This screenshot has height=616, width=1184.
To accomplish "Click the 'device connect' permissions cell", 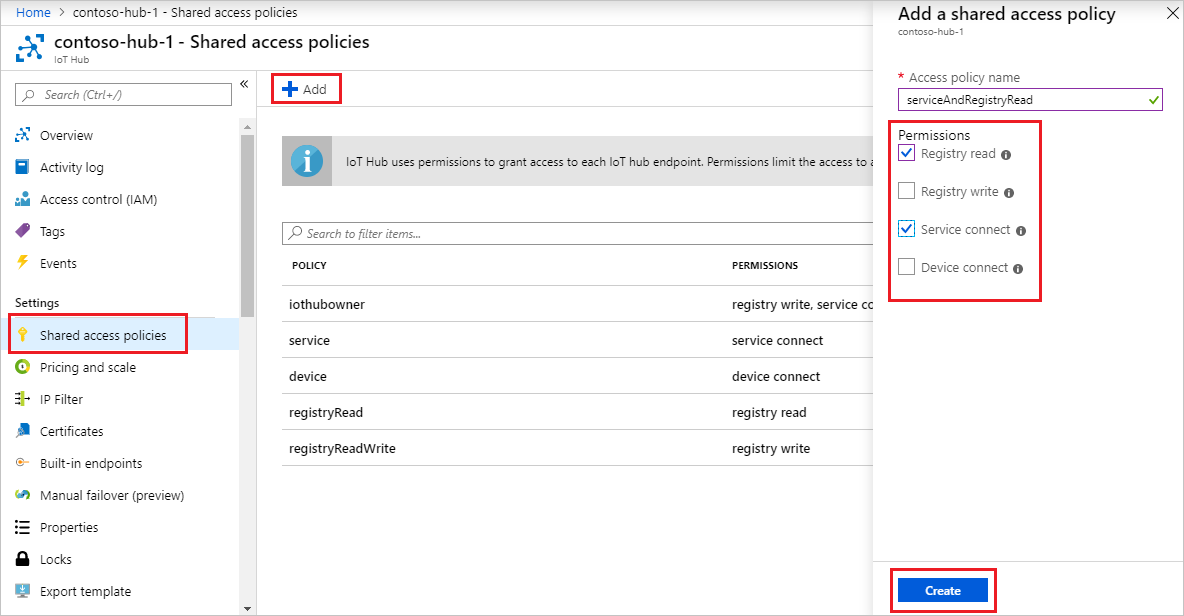I will coord(775,376).
